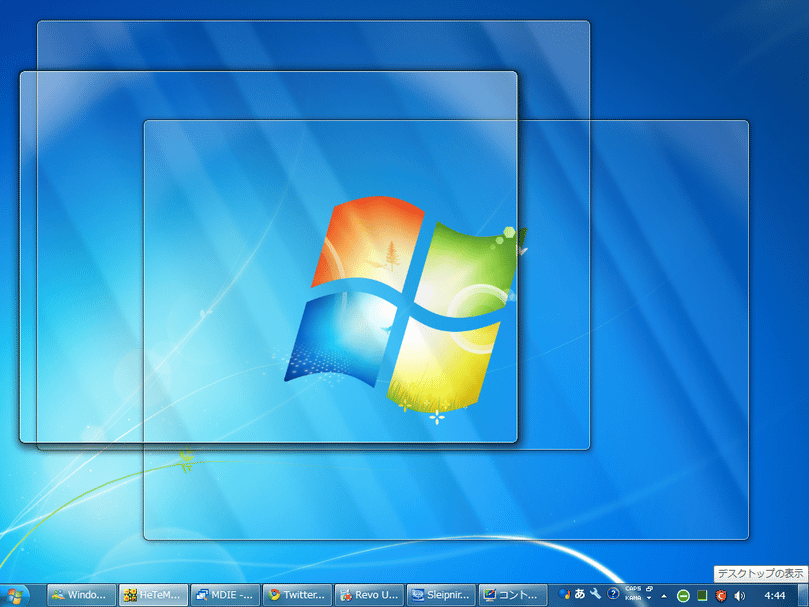The width and height of the screenshot is (809, 607).
Task: Open the コント... control panel taskbar button
Action: tap(513, 595)
